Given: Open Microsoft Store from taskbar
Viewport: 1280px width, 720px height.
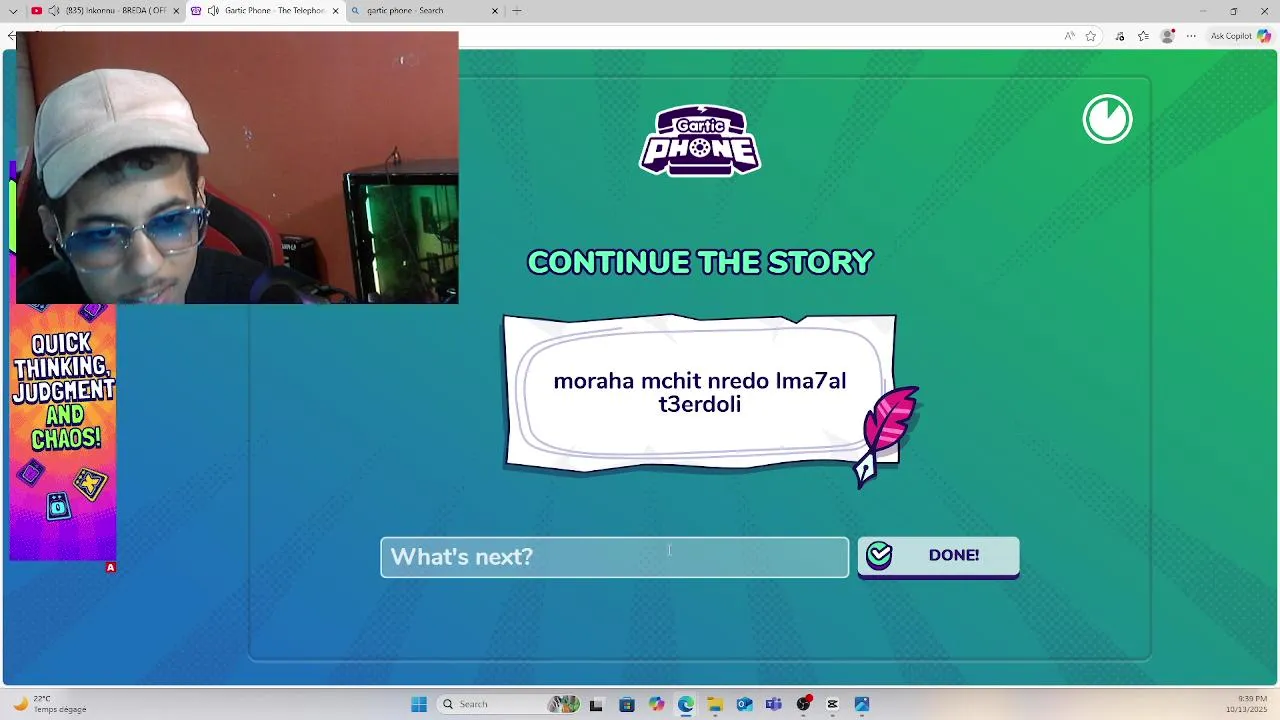Looking at the screenshot, I should point(626,704).
